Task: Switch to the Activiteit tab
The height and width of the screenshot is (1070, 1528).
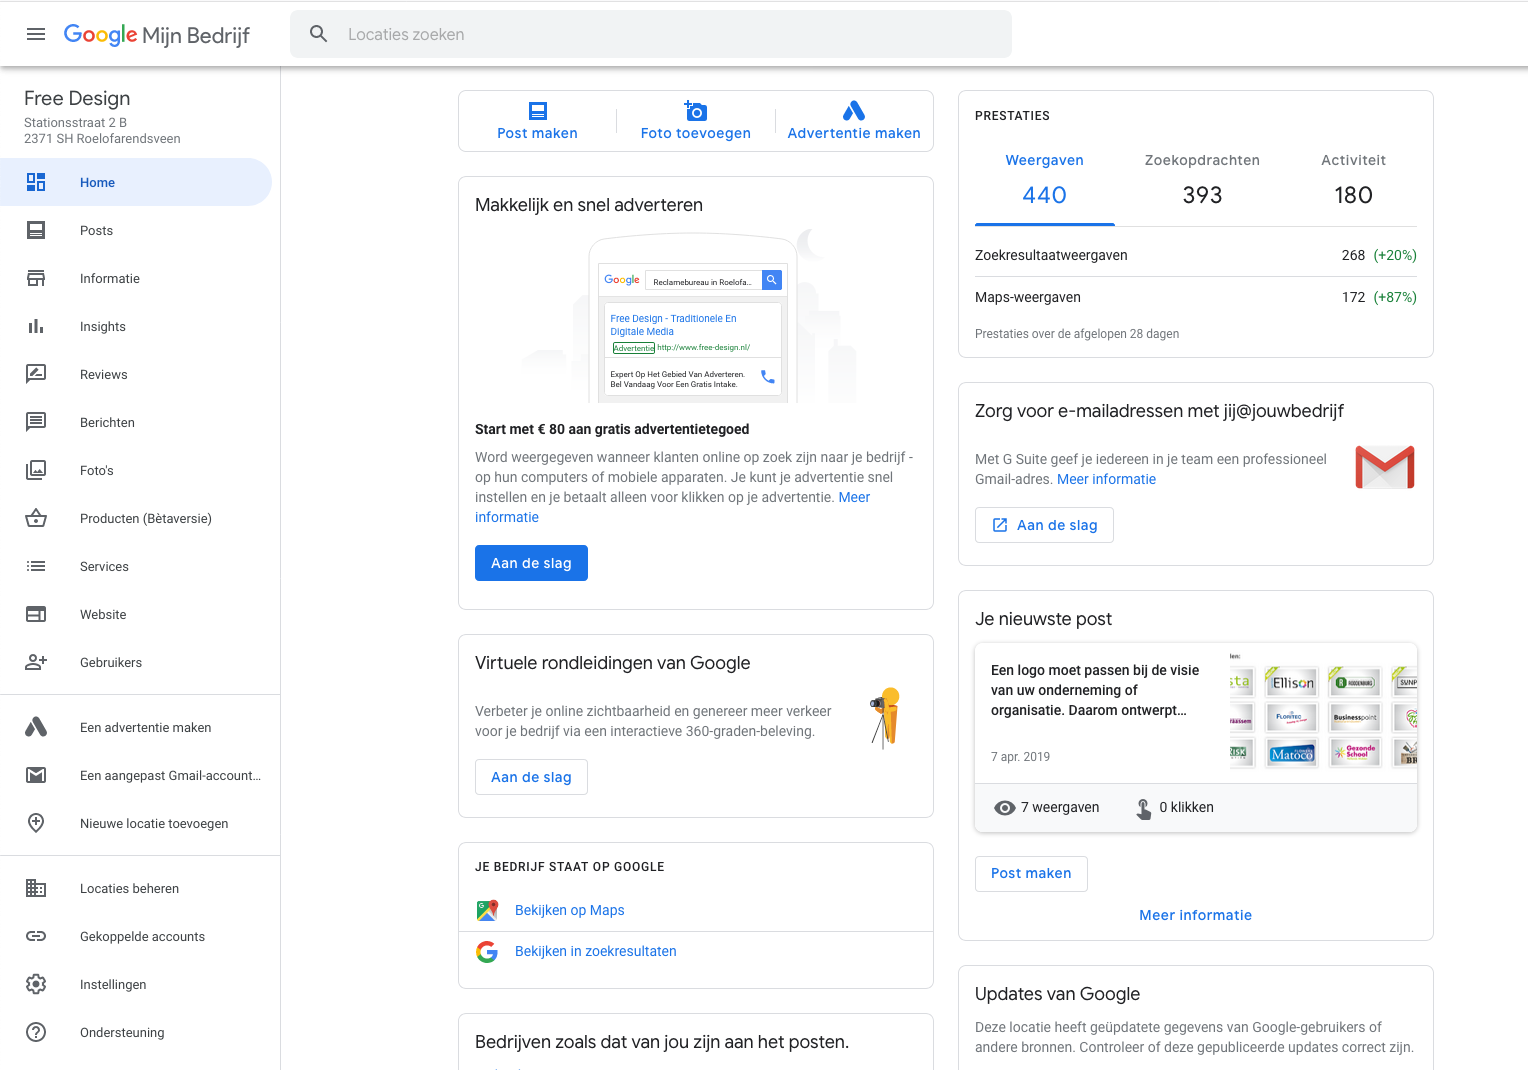Action: pyautogui.click(x=1353, y=180)
